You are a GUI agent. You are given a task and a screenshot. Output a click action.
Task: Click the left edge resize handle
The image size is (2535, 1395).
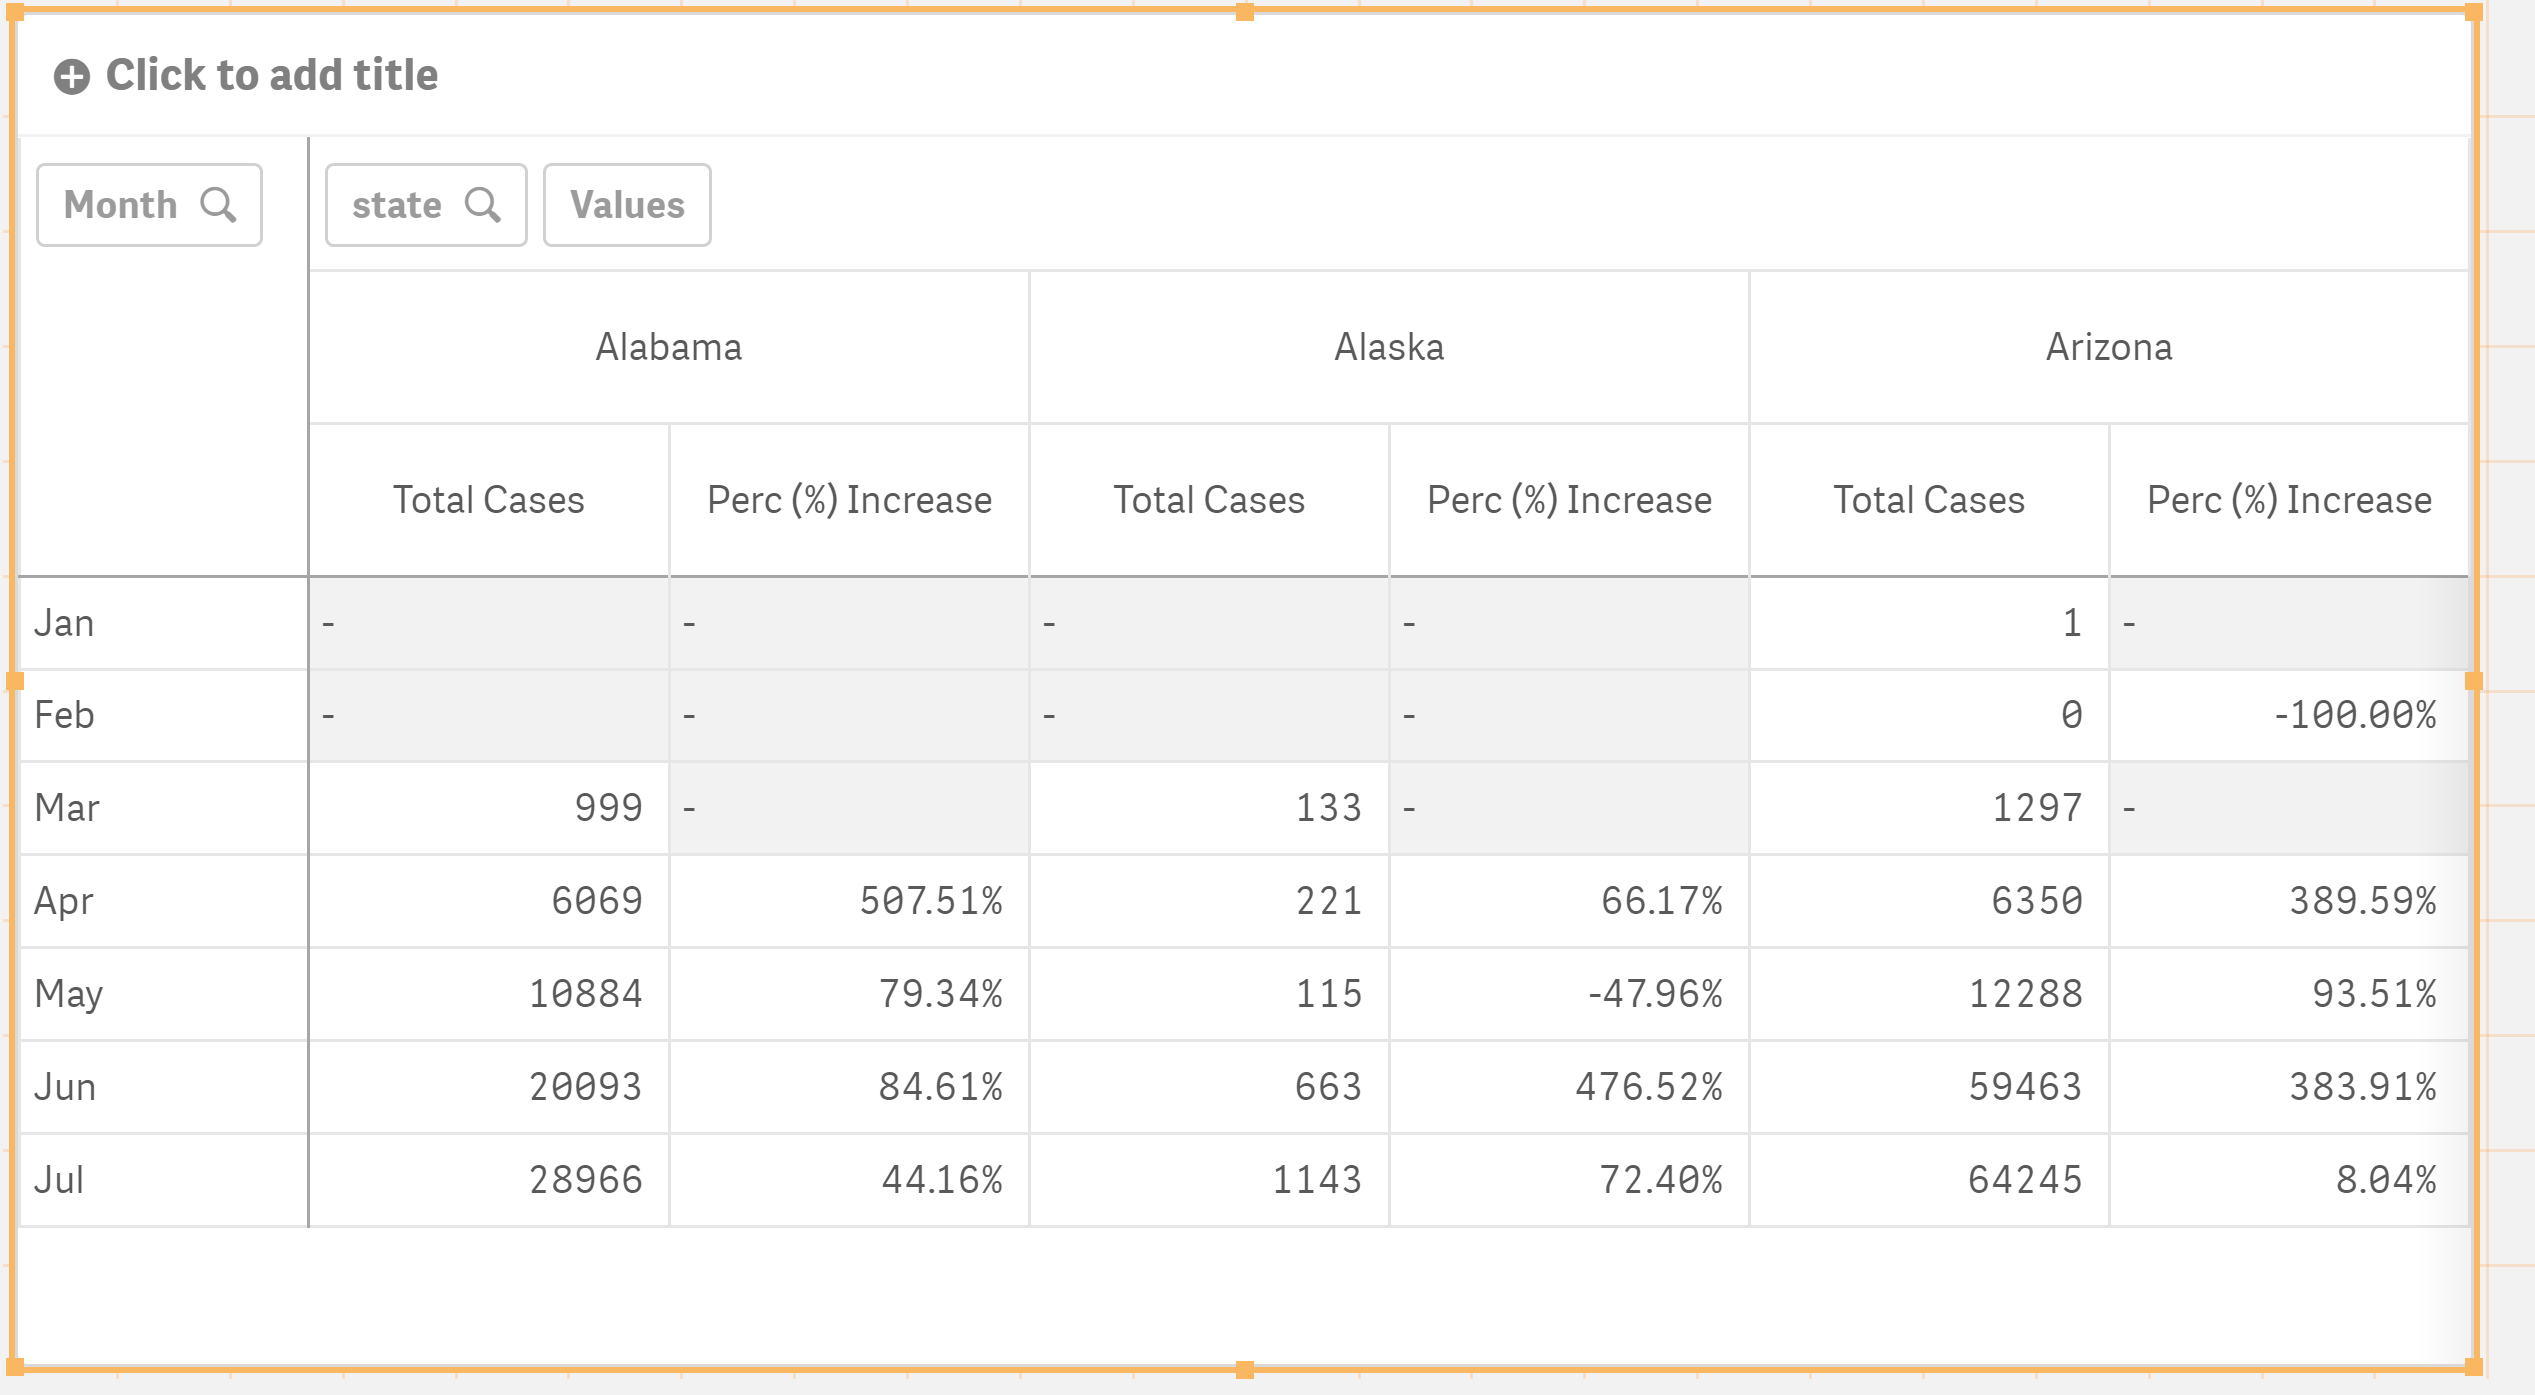pos(15,681)
